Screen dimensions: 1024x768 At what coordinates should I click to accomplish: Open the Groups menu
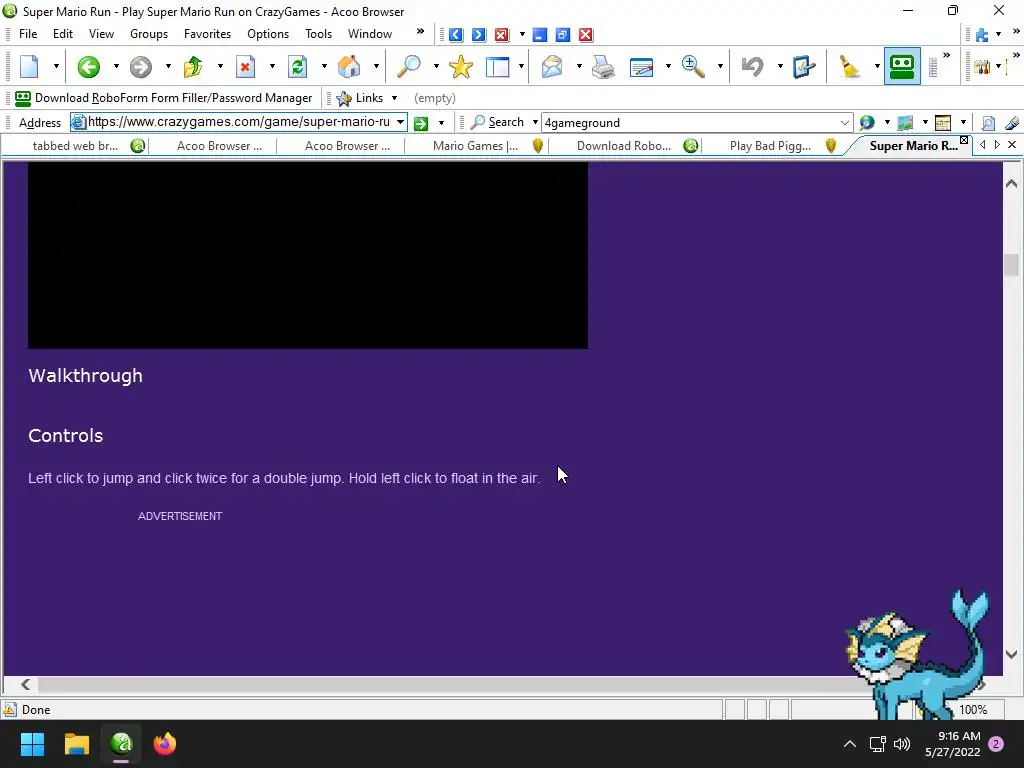(x=149, y=34)
